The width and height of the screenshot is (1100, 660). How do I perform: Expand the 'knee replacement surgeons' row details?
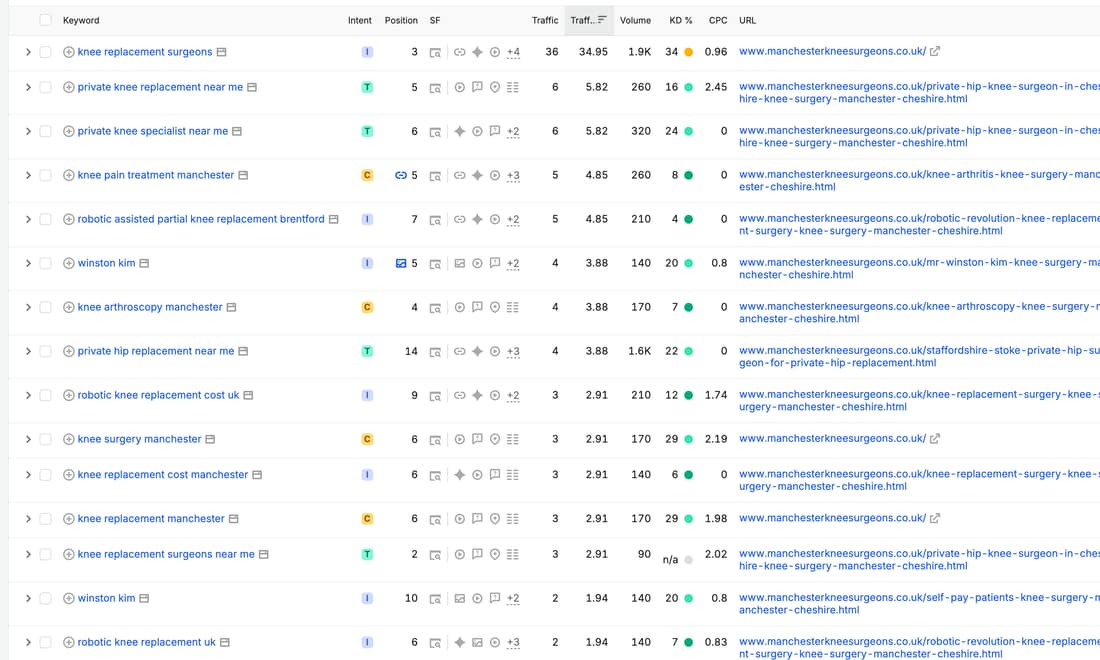tap(28, 52)
